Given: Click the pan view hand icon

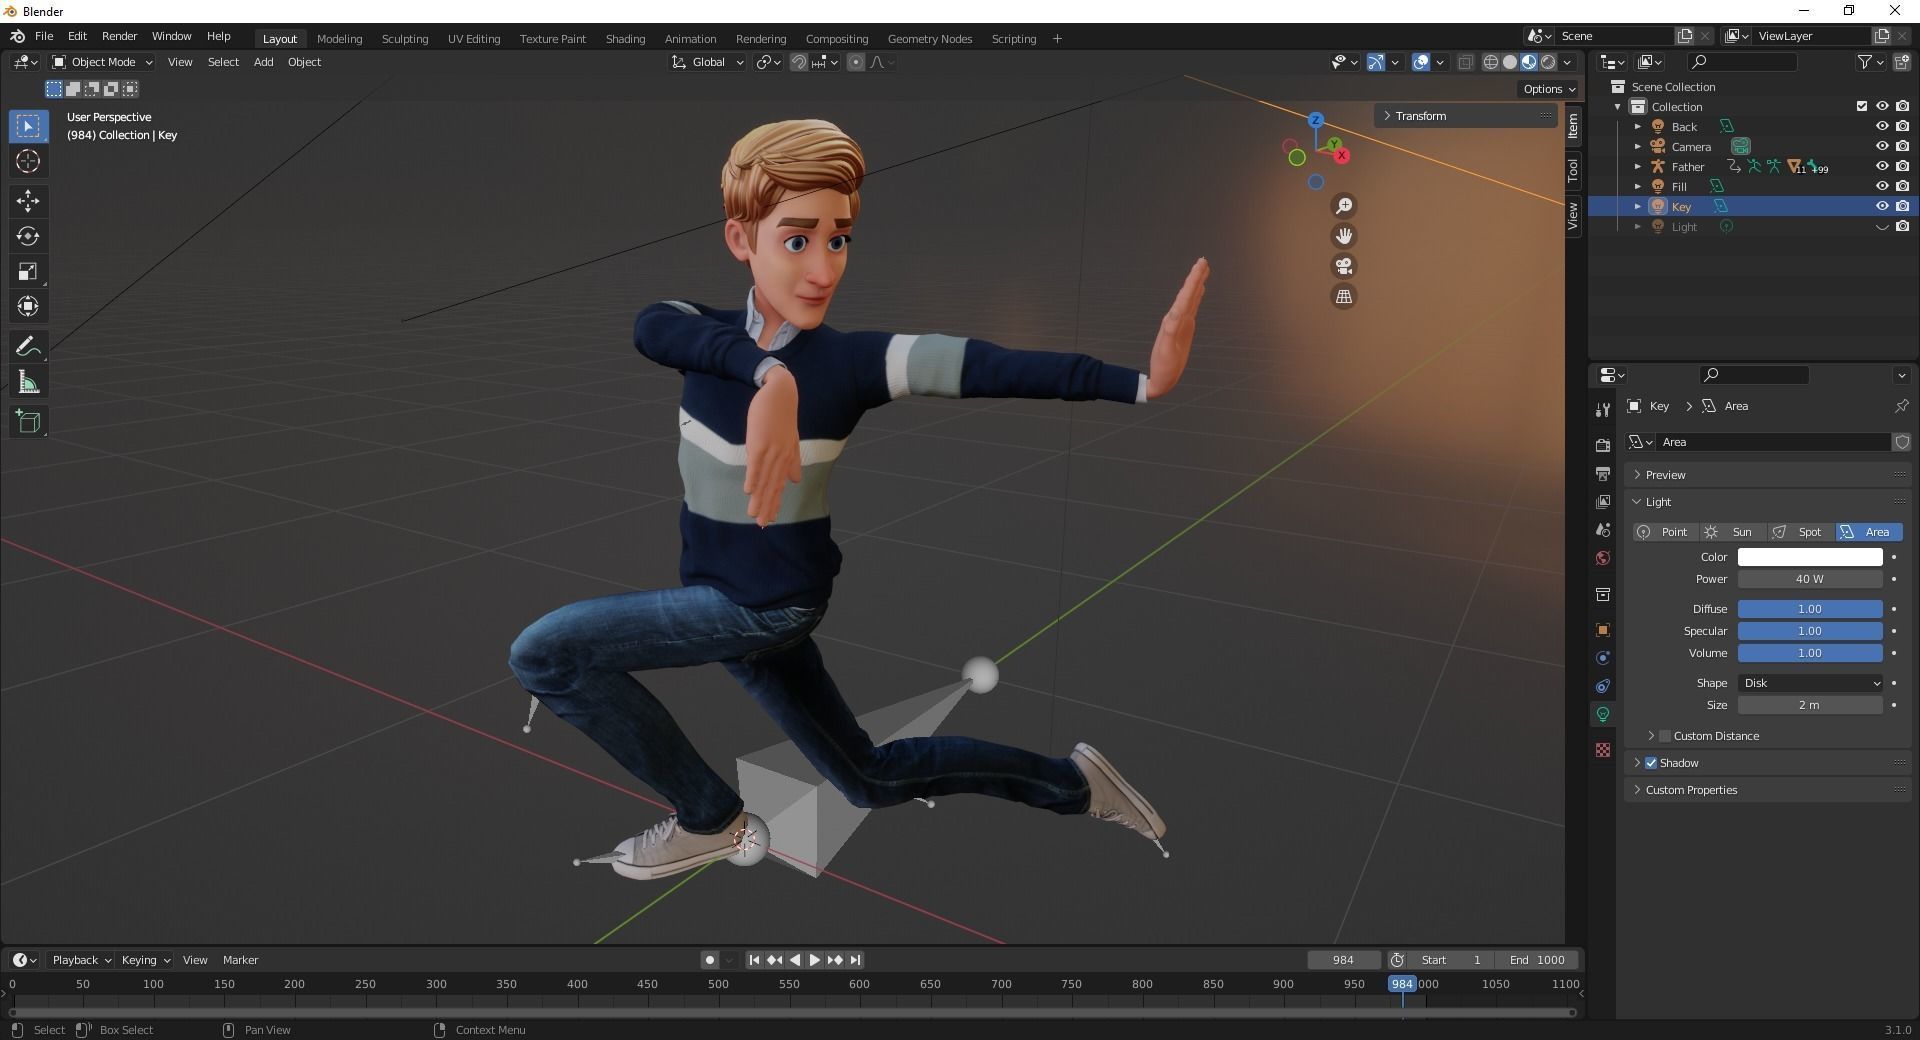Looking at the screenshot, I should point(1344,236).
